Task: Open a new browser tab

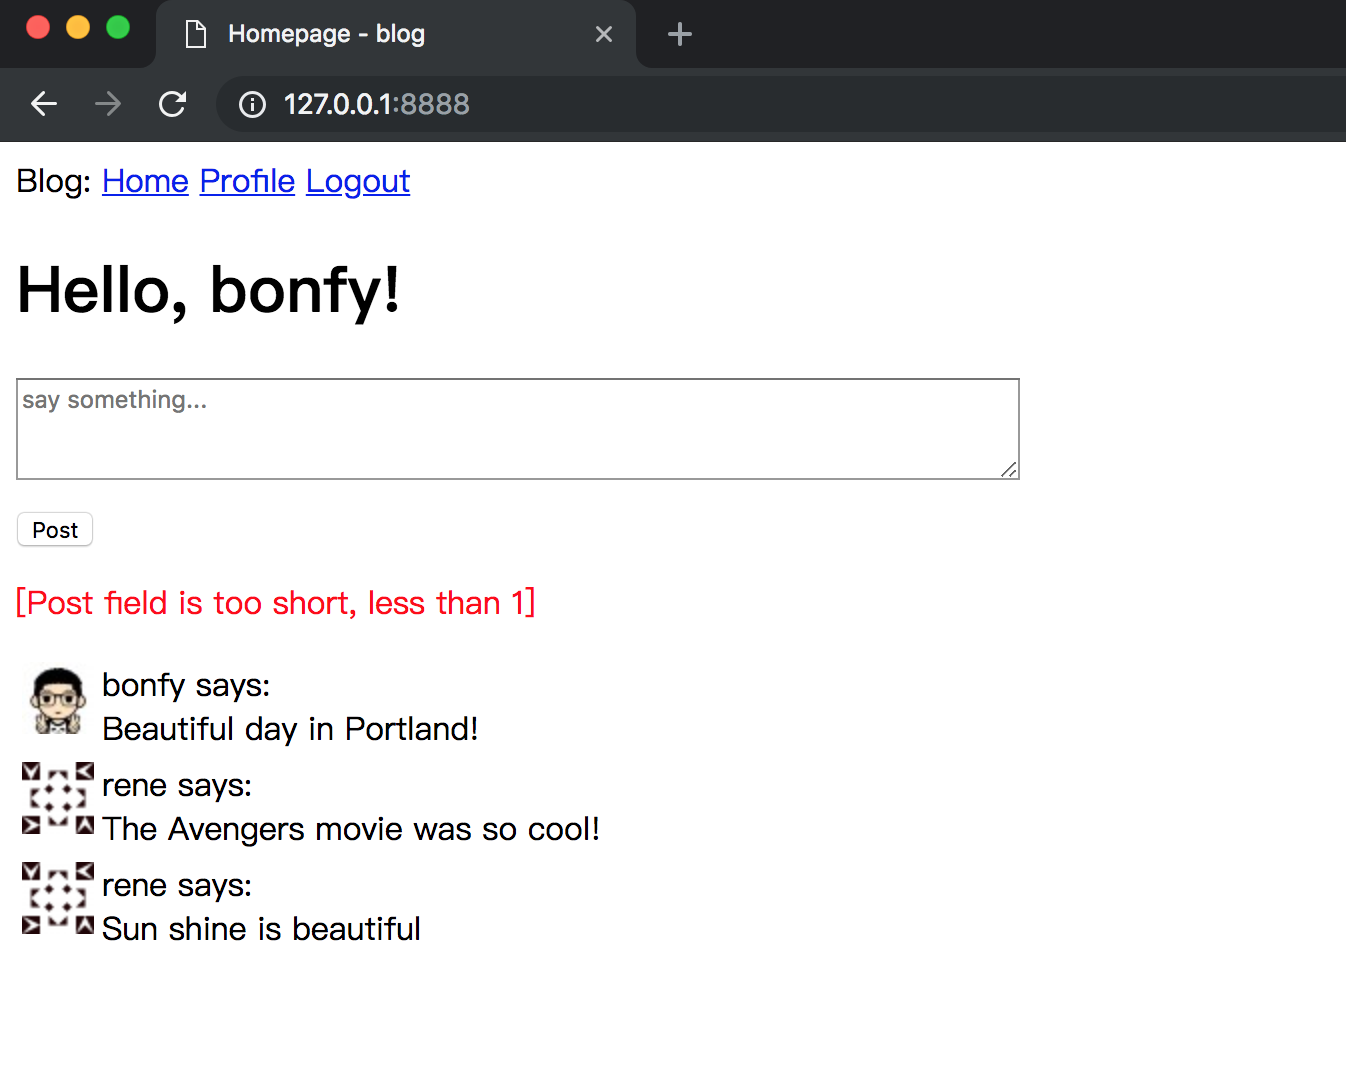Action: [680, 34]
